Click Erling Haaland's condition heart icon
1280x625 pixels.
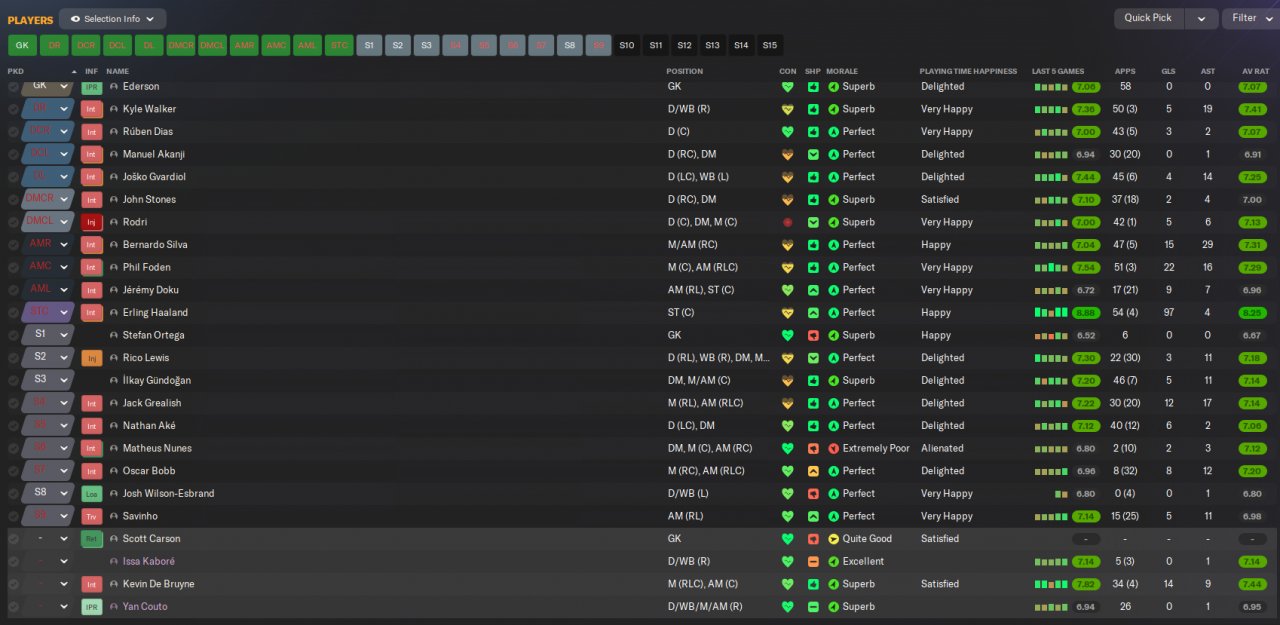pos(787,313)
